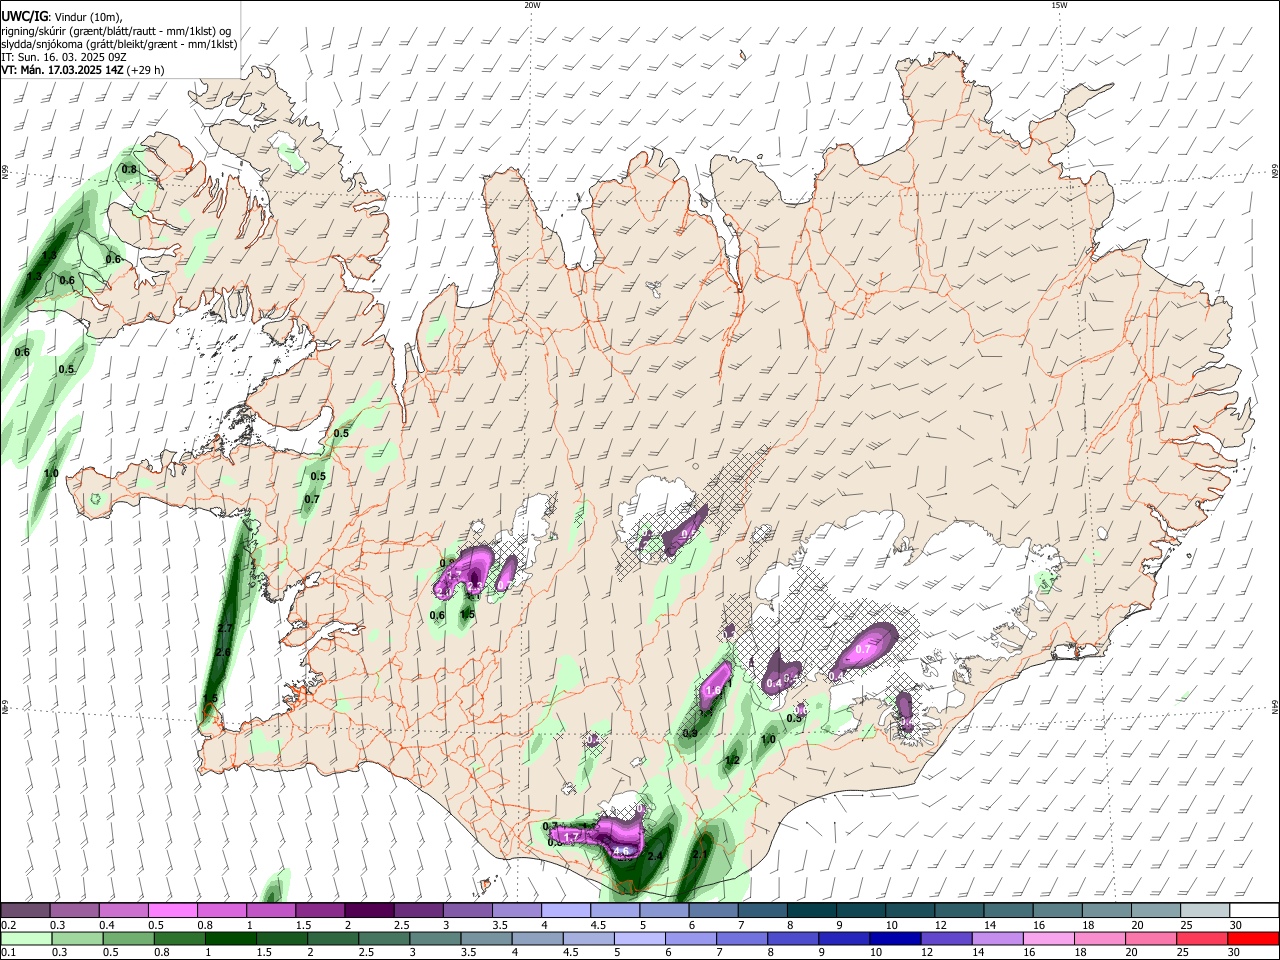The height and width of the screenshot is (960, 1280).
Task: Click the '1.2' precipitation value on the map
Action: click(732, 760)
